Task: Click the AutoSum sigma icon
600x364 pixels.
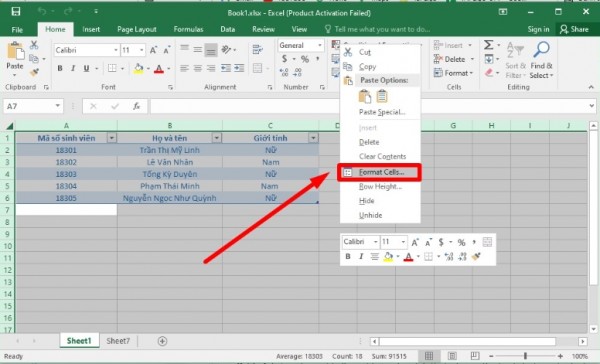Action: coord(489,45)
